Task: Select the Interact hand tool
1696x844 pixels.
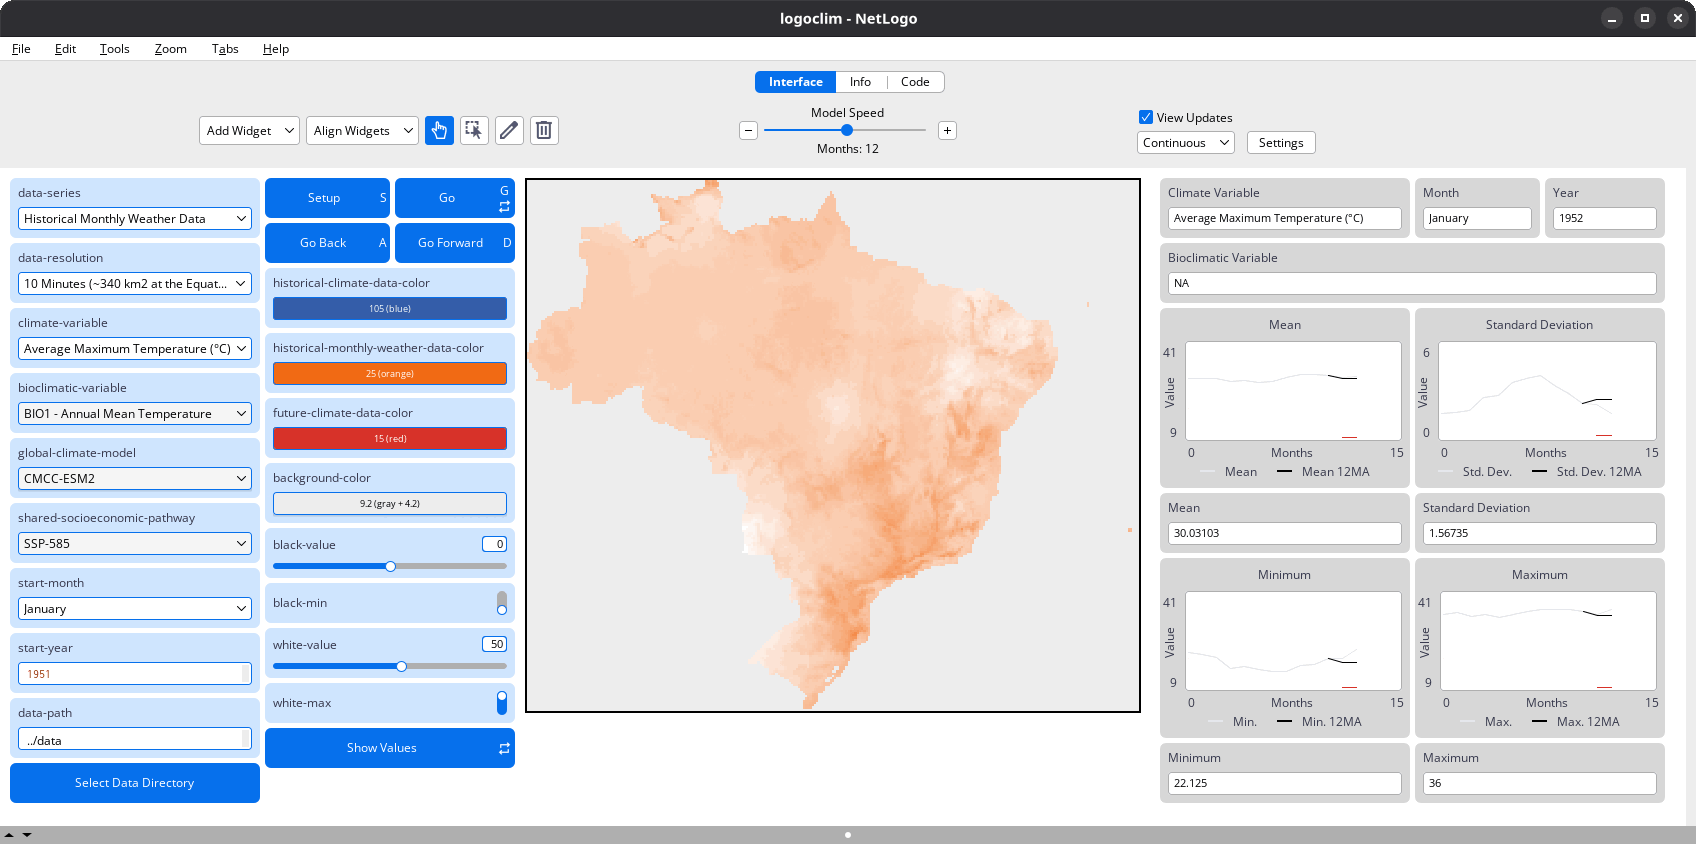Action: [x=439, y=130]
